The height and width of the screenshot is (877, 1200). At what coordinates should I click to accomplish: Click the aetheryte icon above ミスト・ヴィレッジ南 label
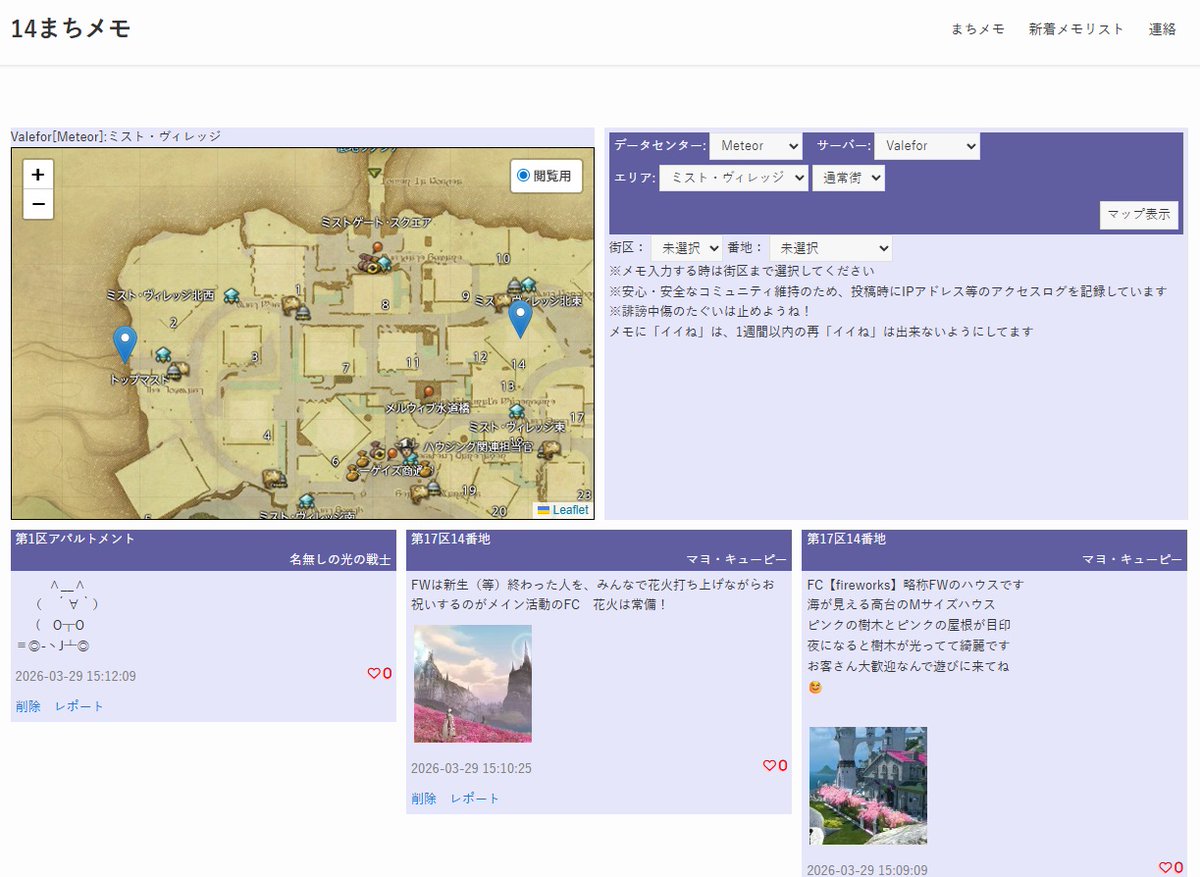coord(305,500)
